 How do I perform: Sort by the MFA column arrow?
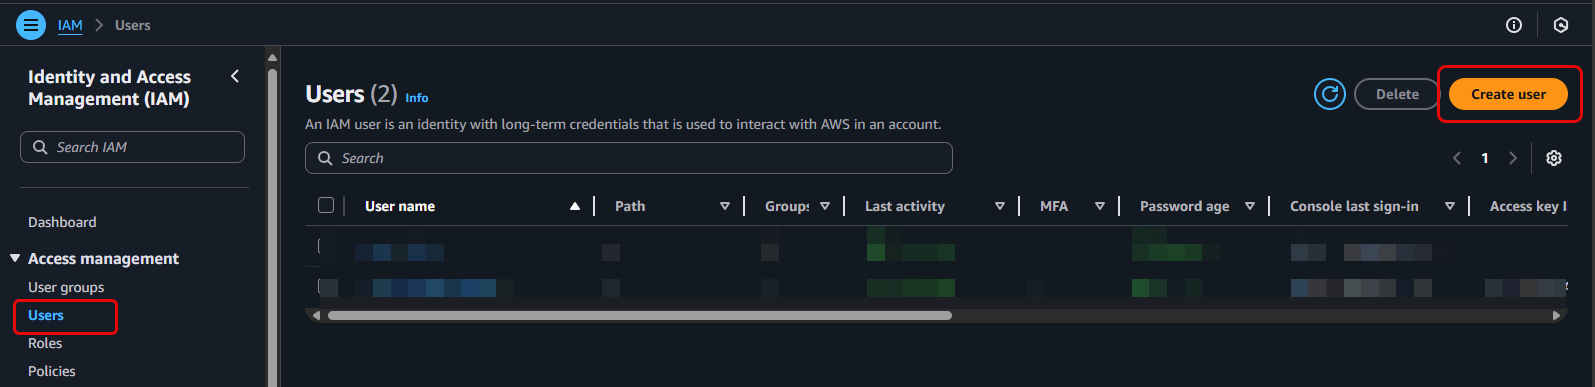point(1100,206)
